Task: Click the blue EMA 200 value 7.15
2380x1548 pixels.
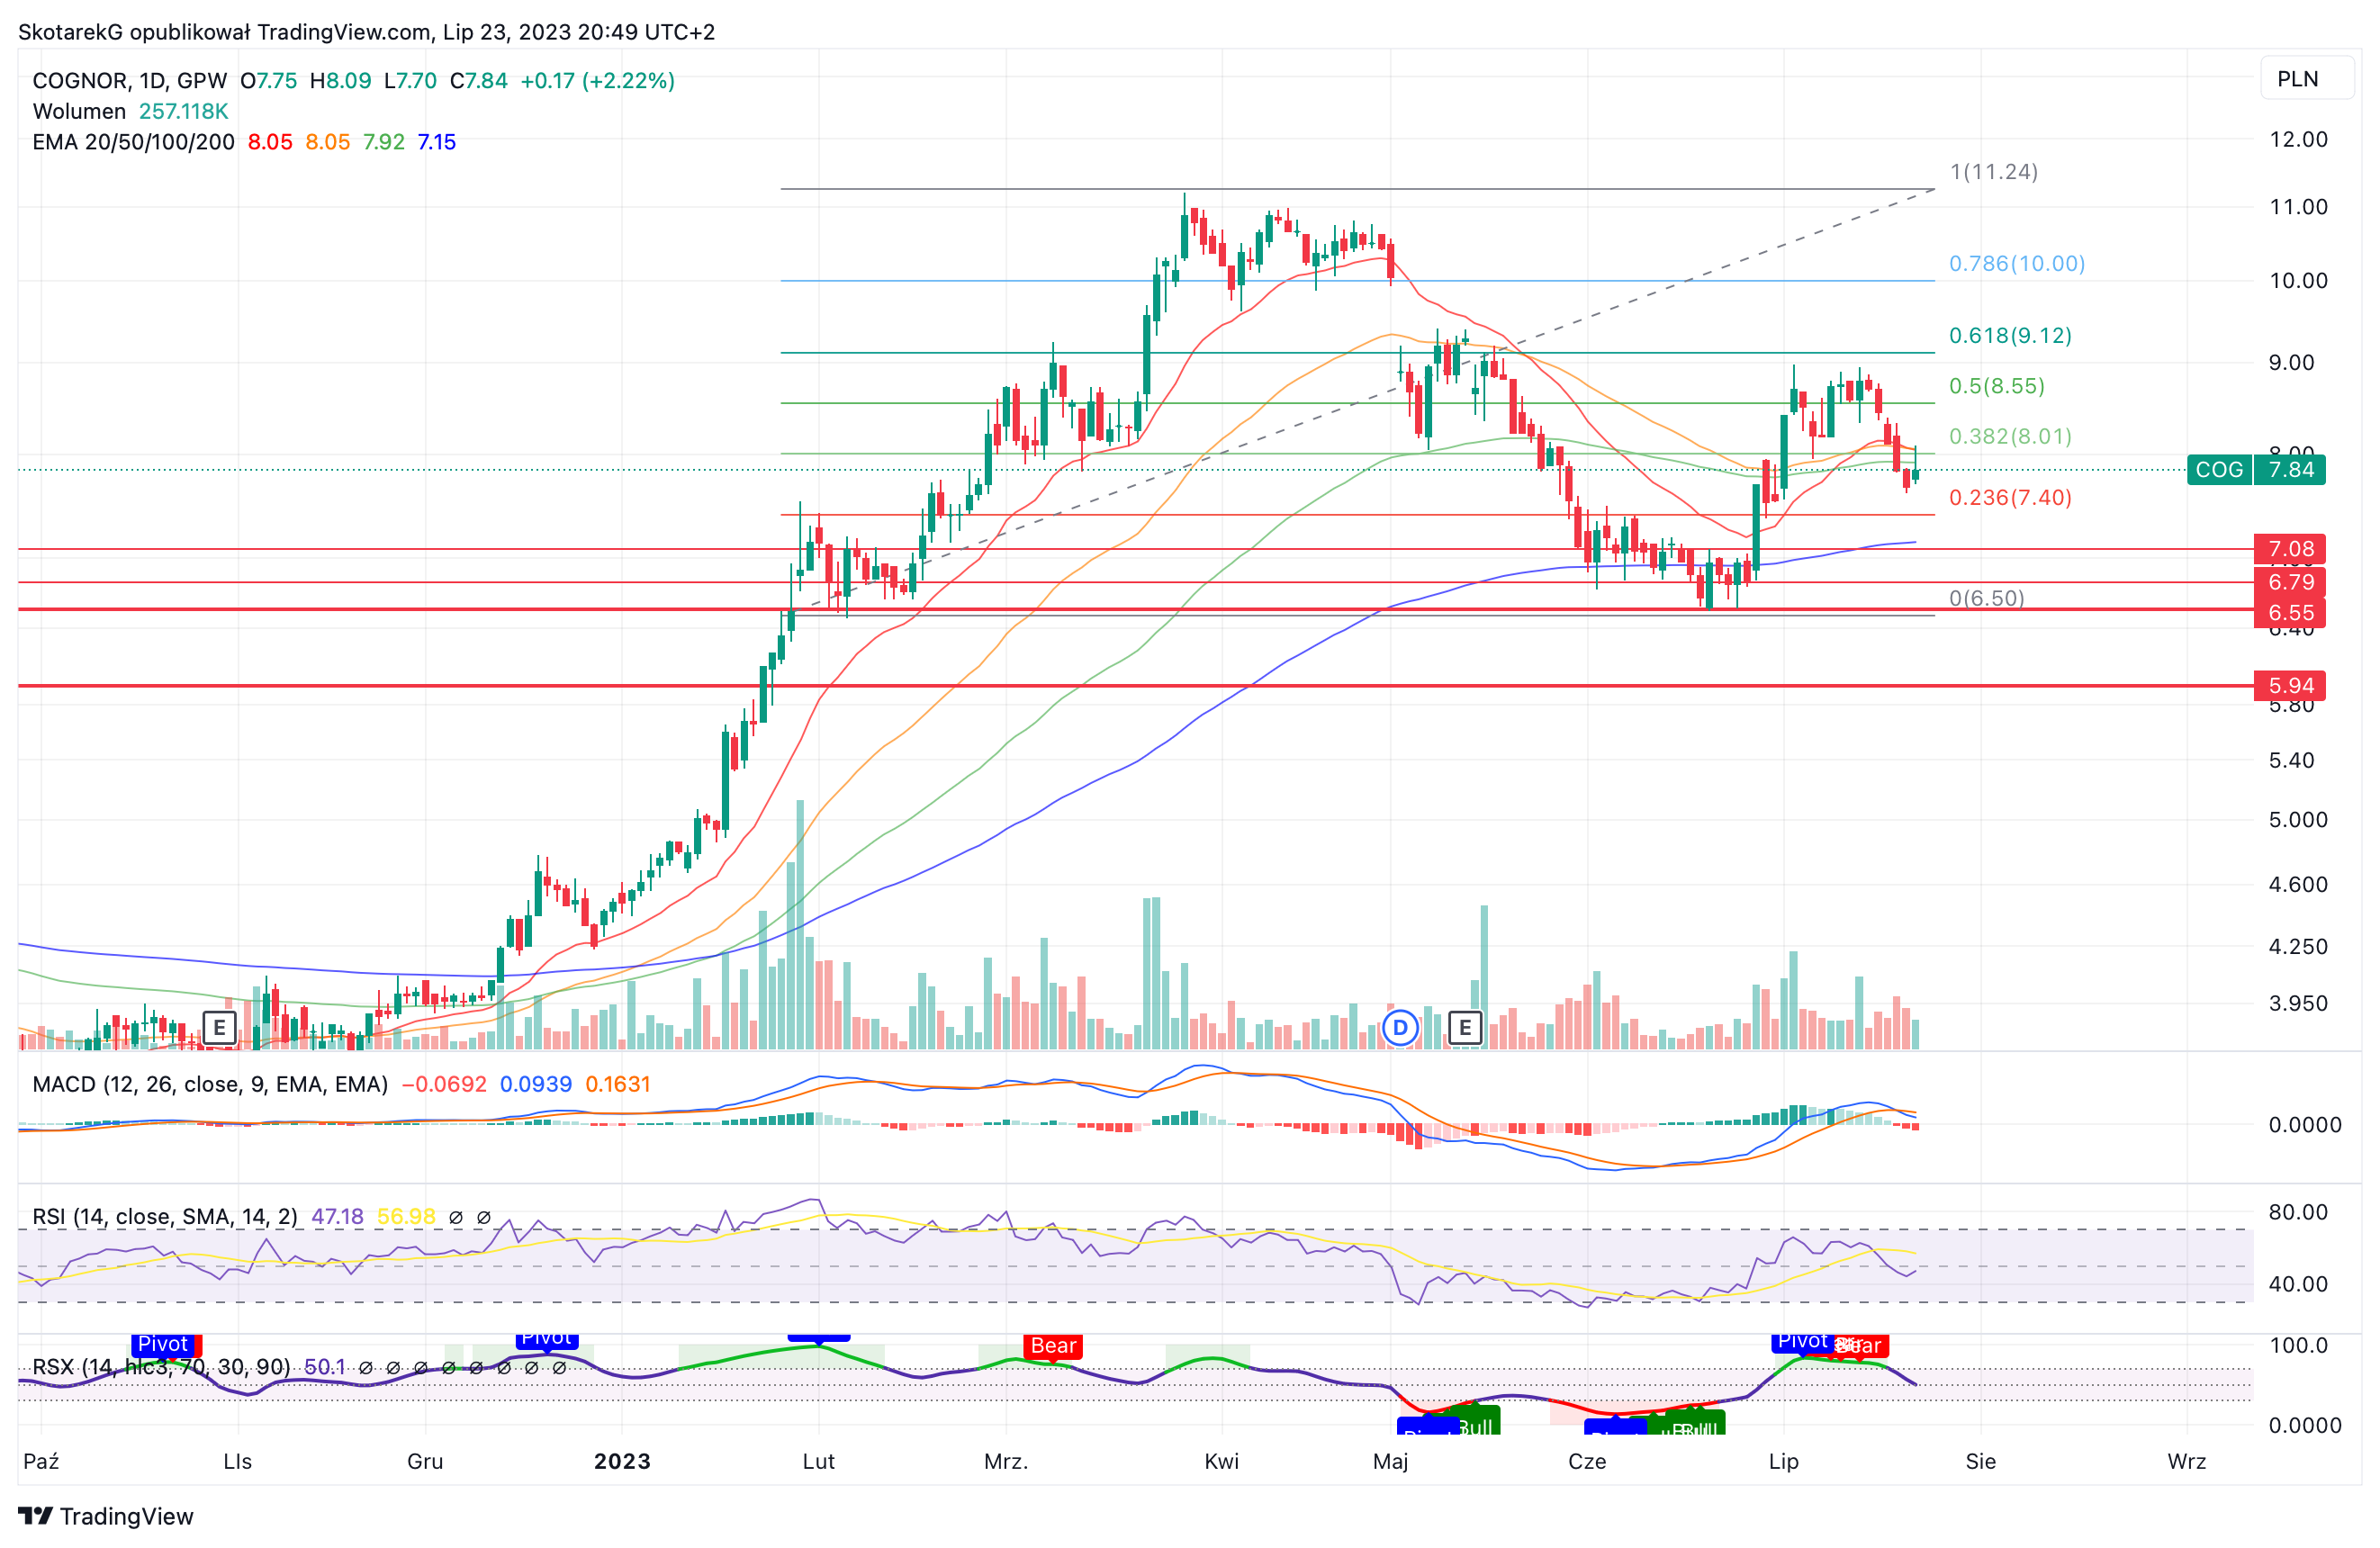Action: click(437, 142)
